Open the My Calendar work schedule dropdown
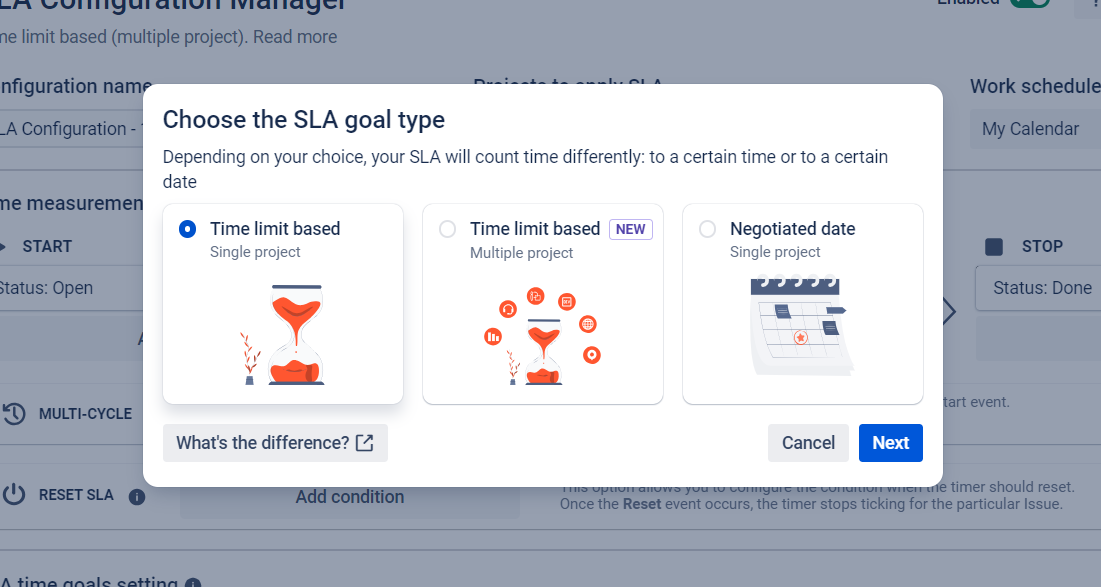Screen dimensions: 1101x587 pos(1034,129)
